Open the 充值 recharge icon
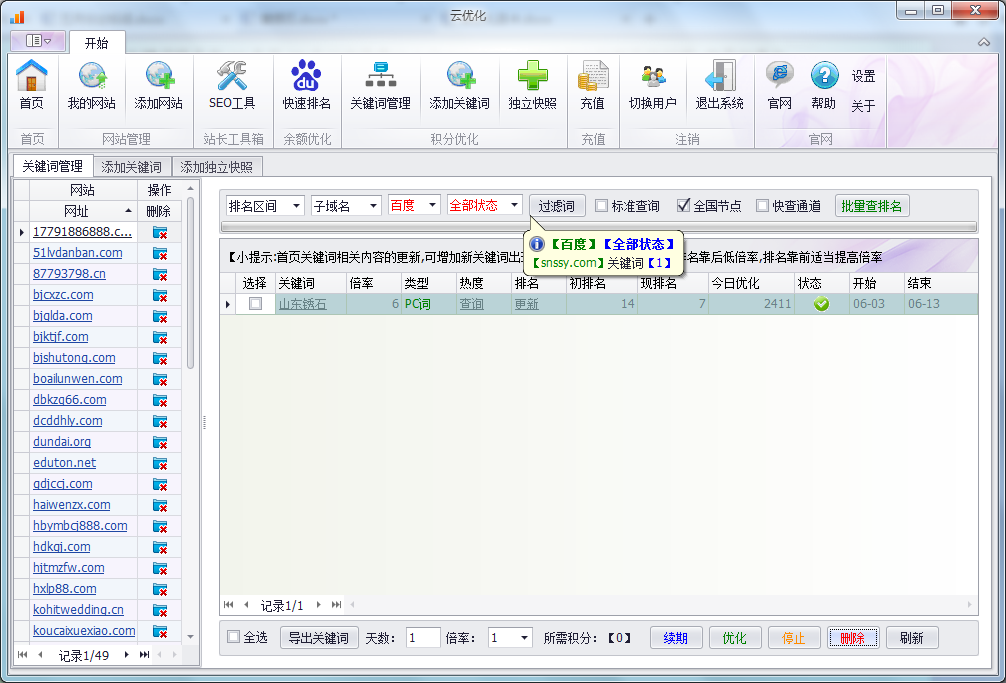 click(593, 85)
